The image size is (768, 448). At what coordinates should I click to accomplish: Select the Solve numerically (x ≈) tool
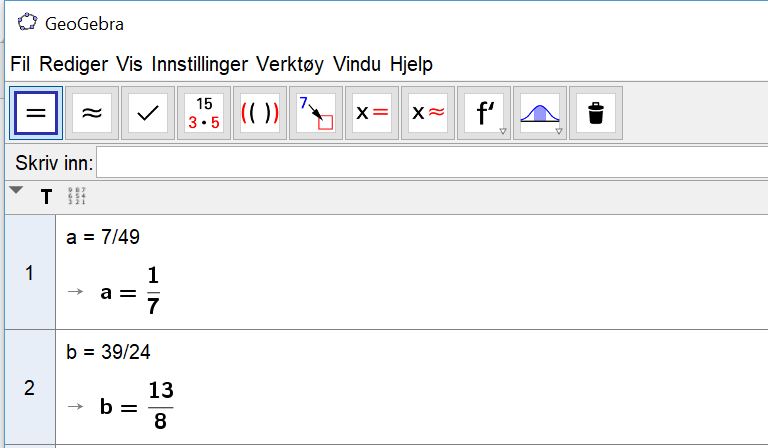(x=428, y=113)
